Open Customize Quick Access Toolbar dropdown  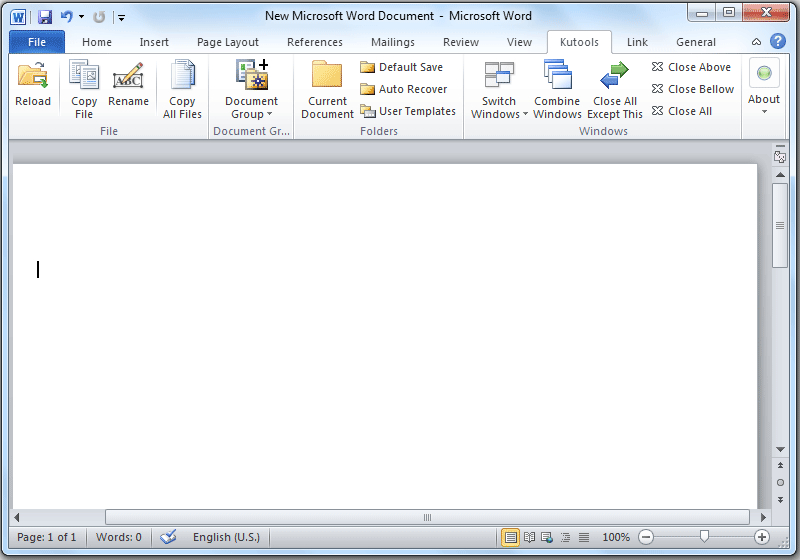121,18
